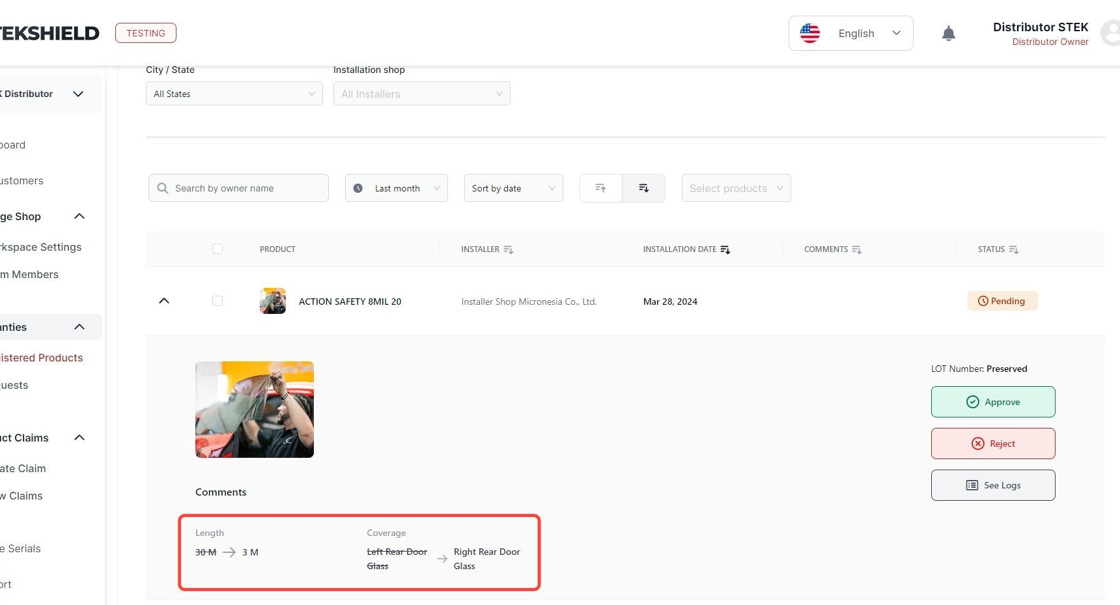The image size is (1120, 605).
Task: Collapse the ACTION SAFETY 8MIL 20 row
Action: pos(164,301)
